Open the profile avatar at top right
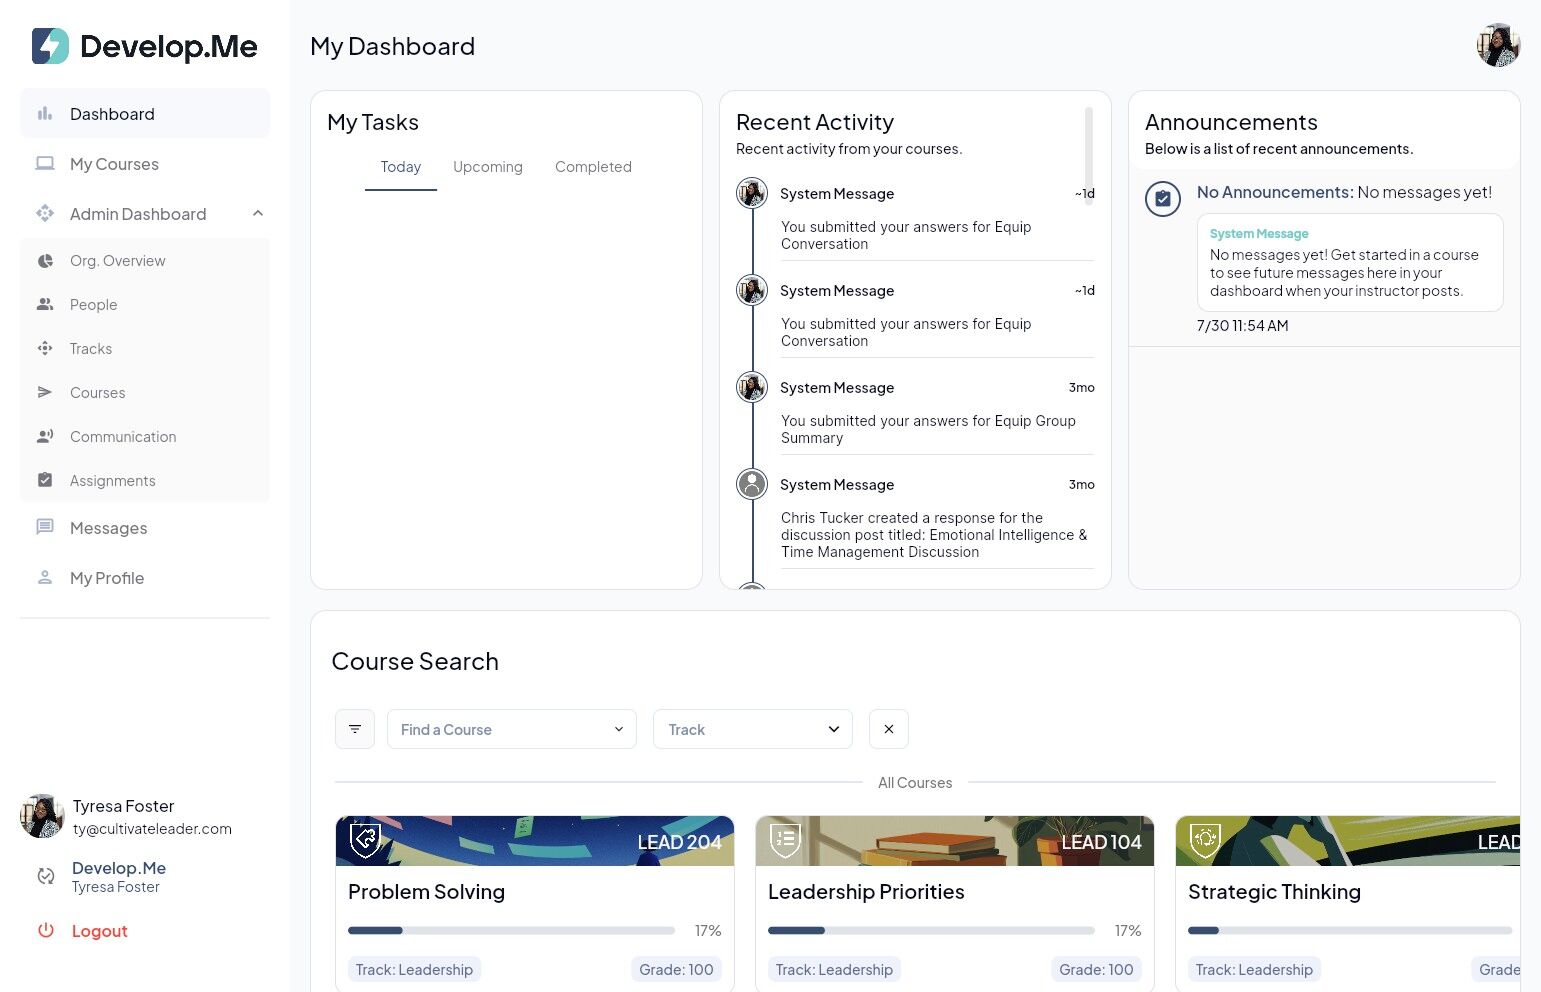This screenshot has width=1541, height=992. pyautogui.click(x=1498, y=46)
